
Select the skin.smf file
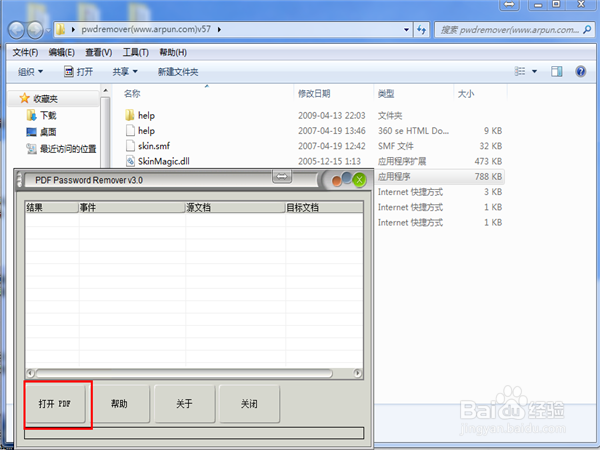pos(313,146)
